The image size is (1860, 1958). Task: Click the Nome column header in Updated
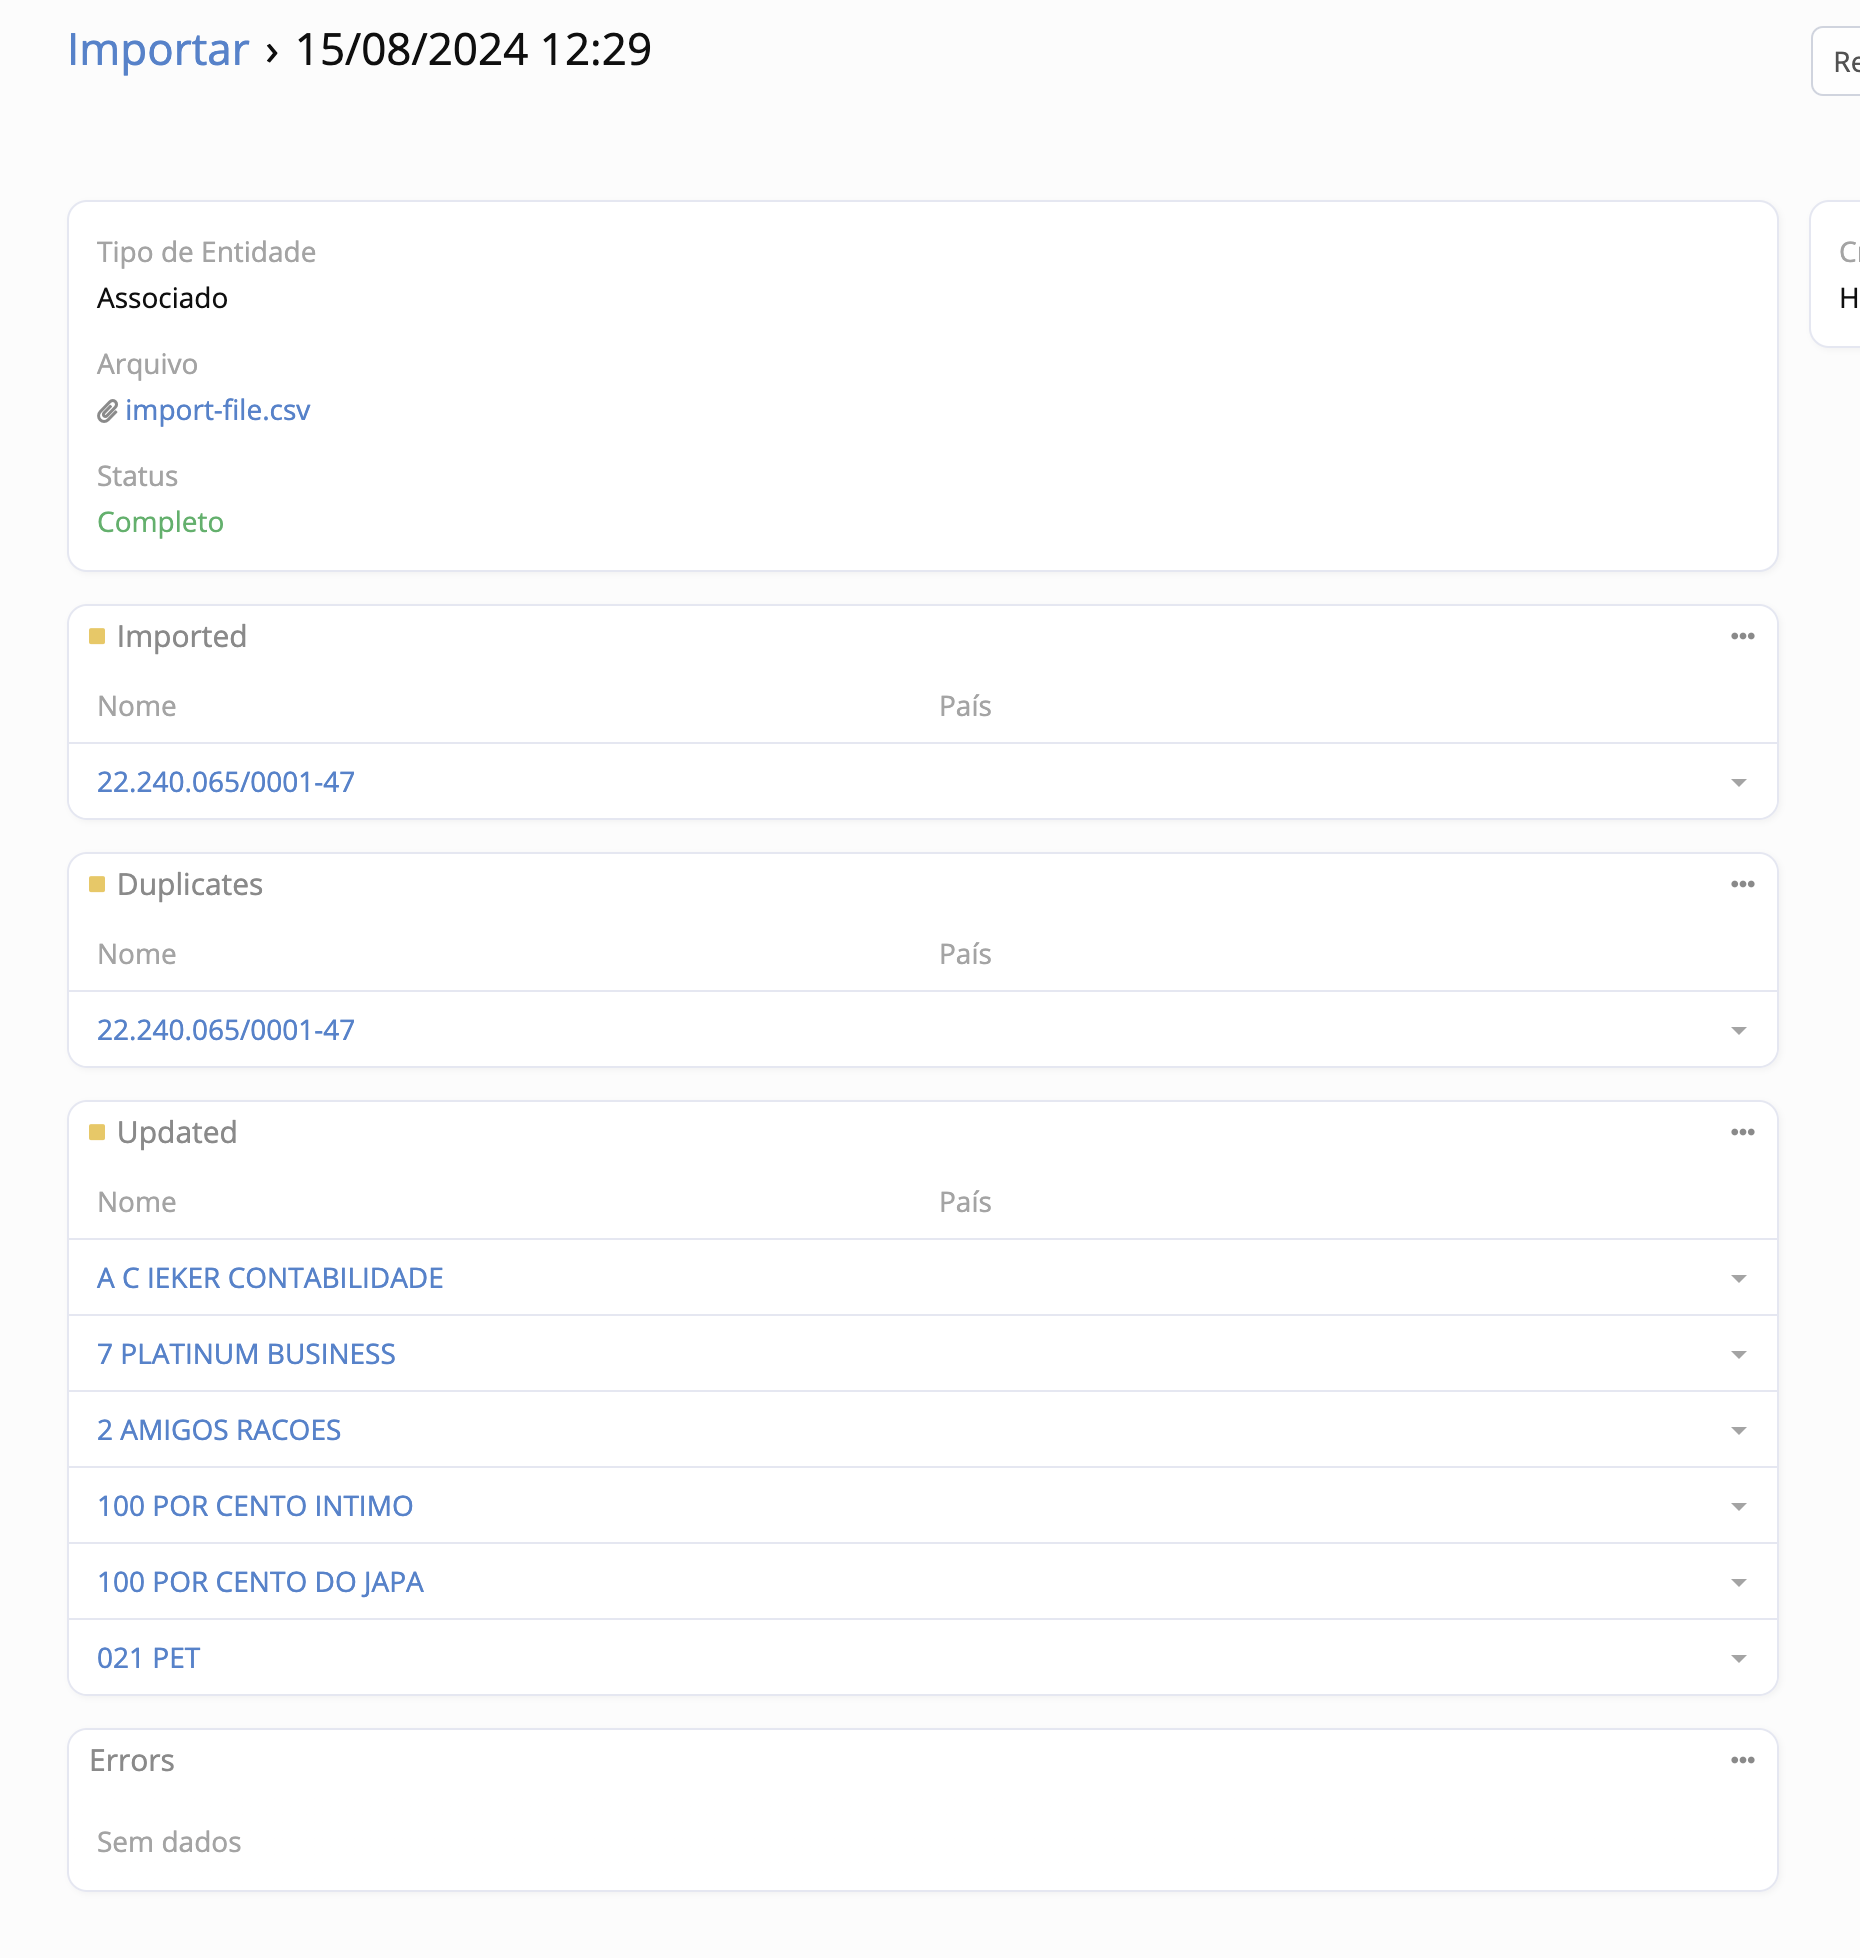tap(137, 1202)
